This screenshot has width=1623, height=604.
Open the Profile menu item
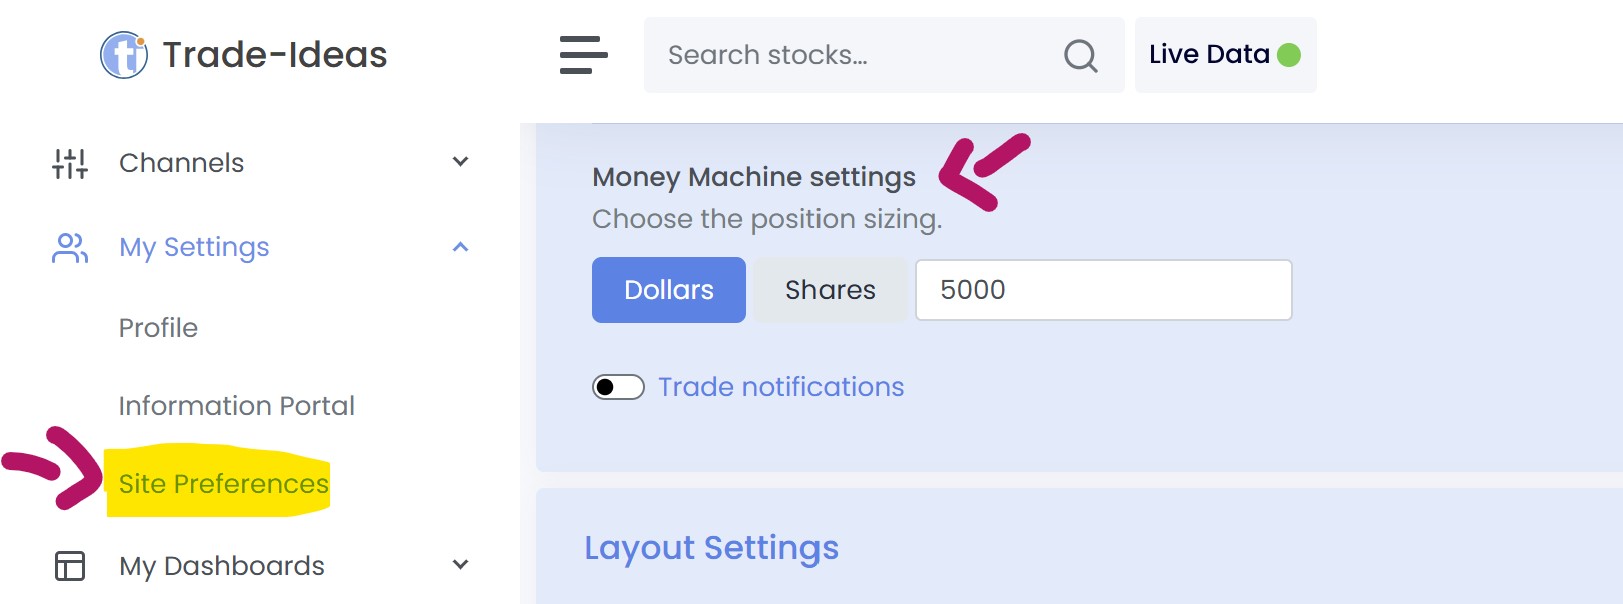coord(158,328)
